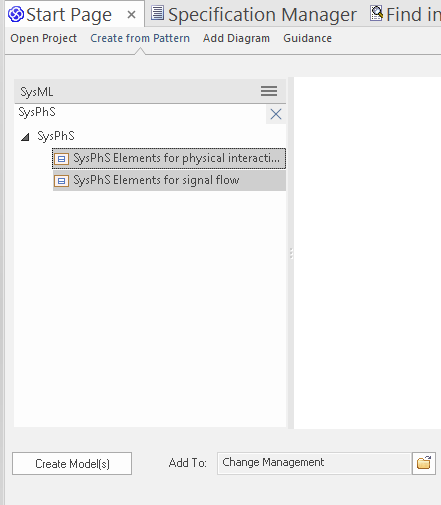Image resolution: width=441 pixels, height=505 pixels.
Task: Go to Add Diagram page
Action: [236, 38]
